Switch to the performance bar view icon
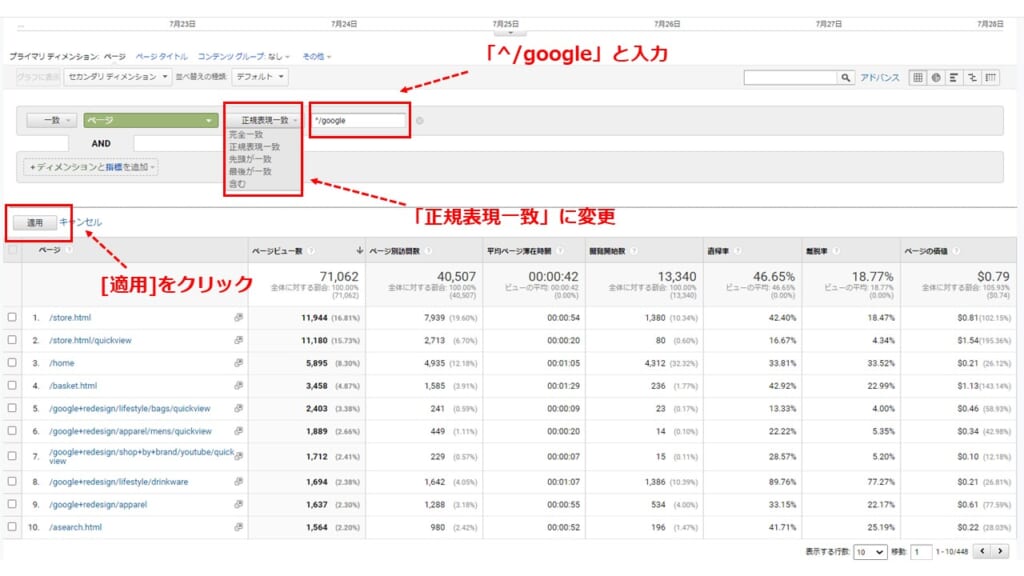The width and height of the screenshot is (1024, 576). point(954,78)
